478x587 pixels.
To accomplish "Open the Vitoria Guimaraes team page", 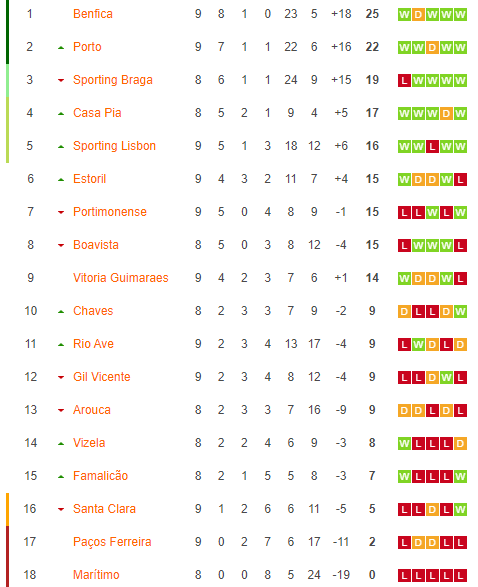I will click(x=121, y=278).
